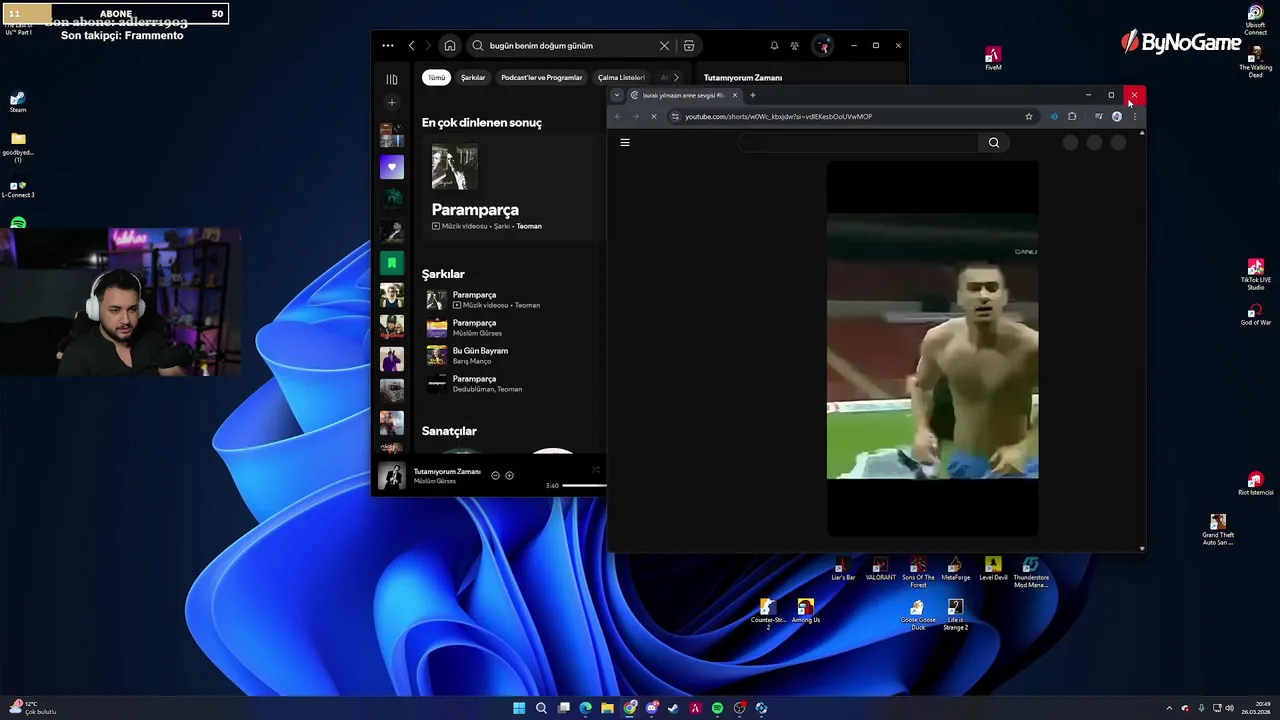Open Discord from the taskbar
1280x720 pixels.
(x=651, y=708)
